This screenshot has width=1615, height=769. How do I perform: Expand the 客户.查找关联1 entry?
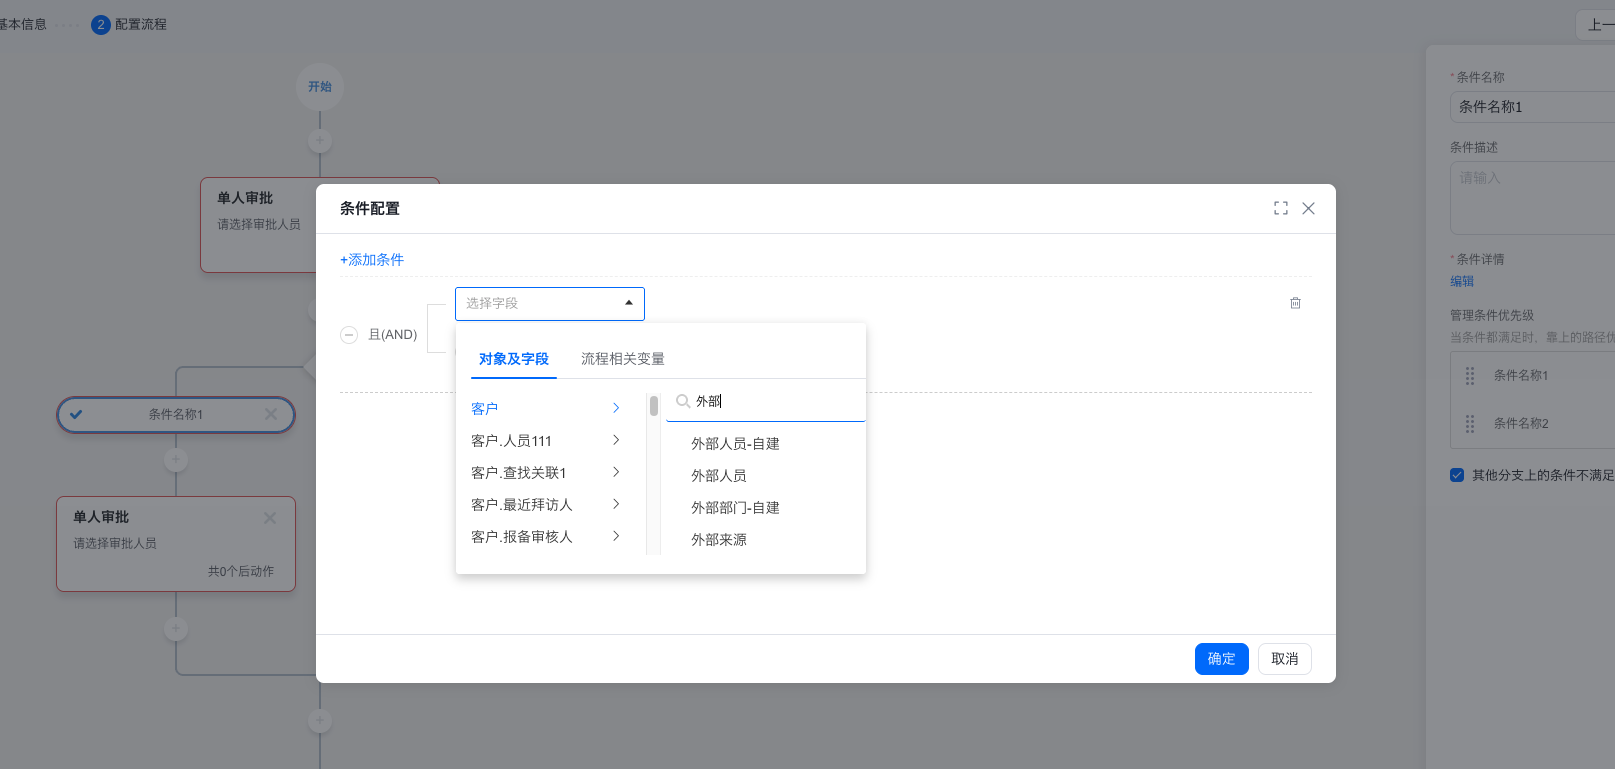click(x=546, y=473)
